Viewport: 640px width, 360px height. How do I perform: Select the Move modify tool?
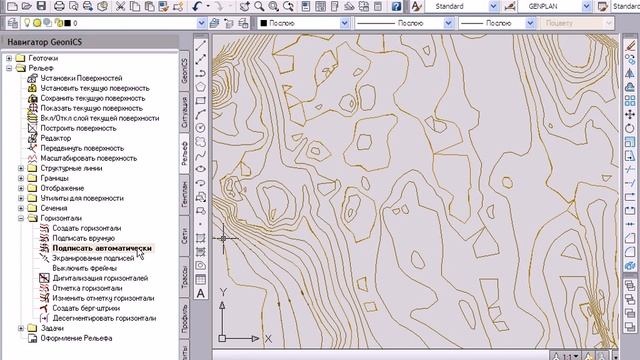point(630,115)
